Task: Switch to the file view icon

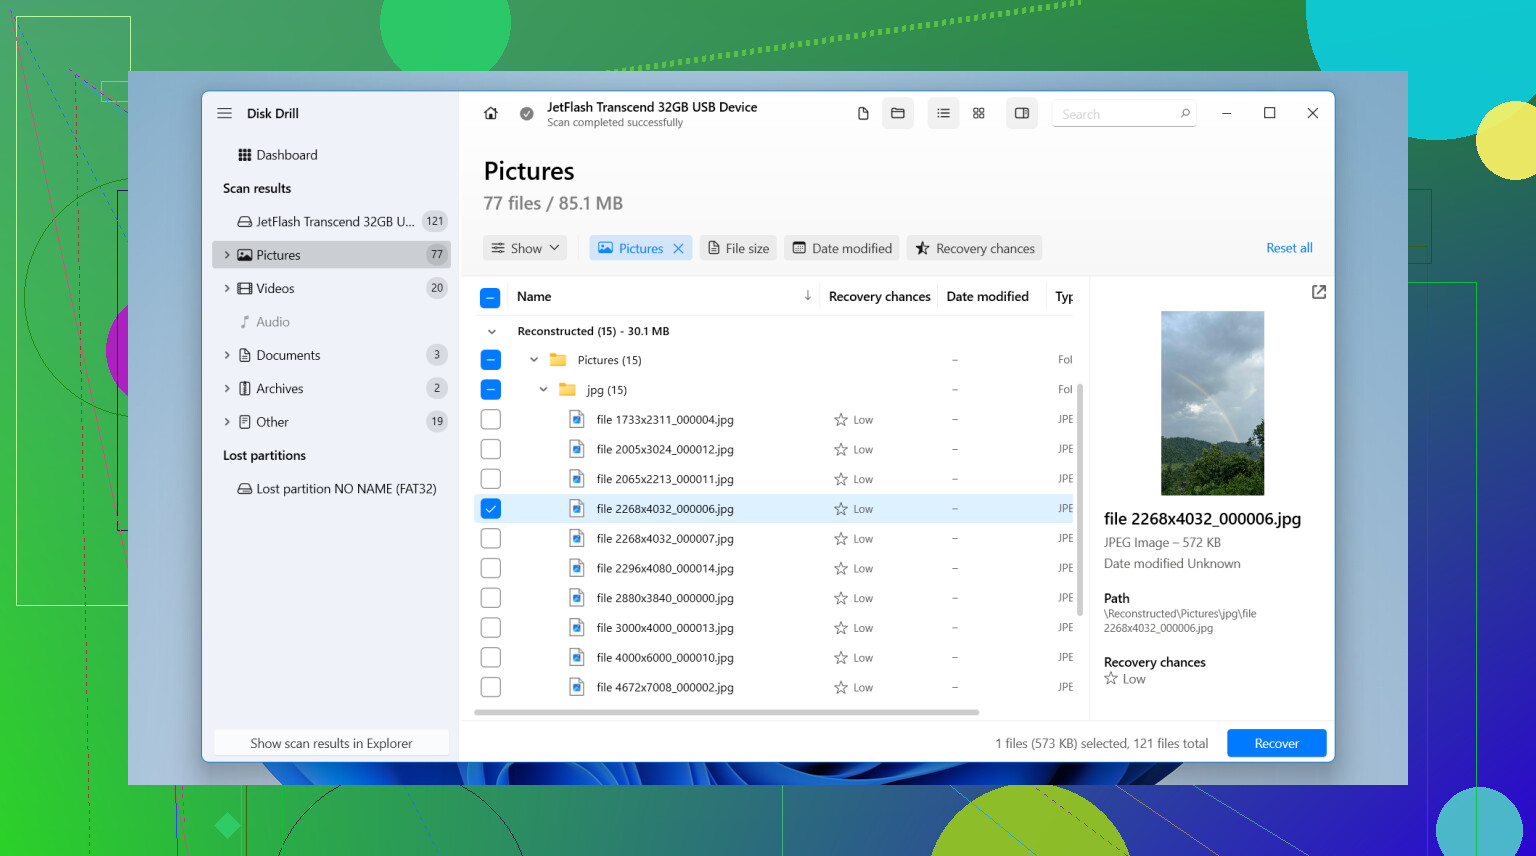Action: pos(863,114)
